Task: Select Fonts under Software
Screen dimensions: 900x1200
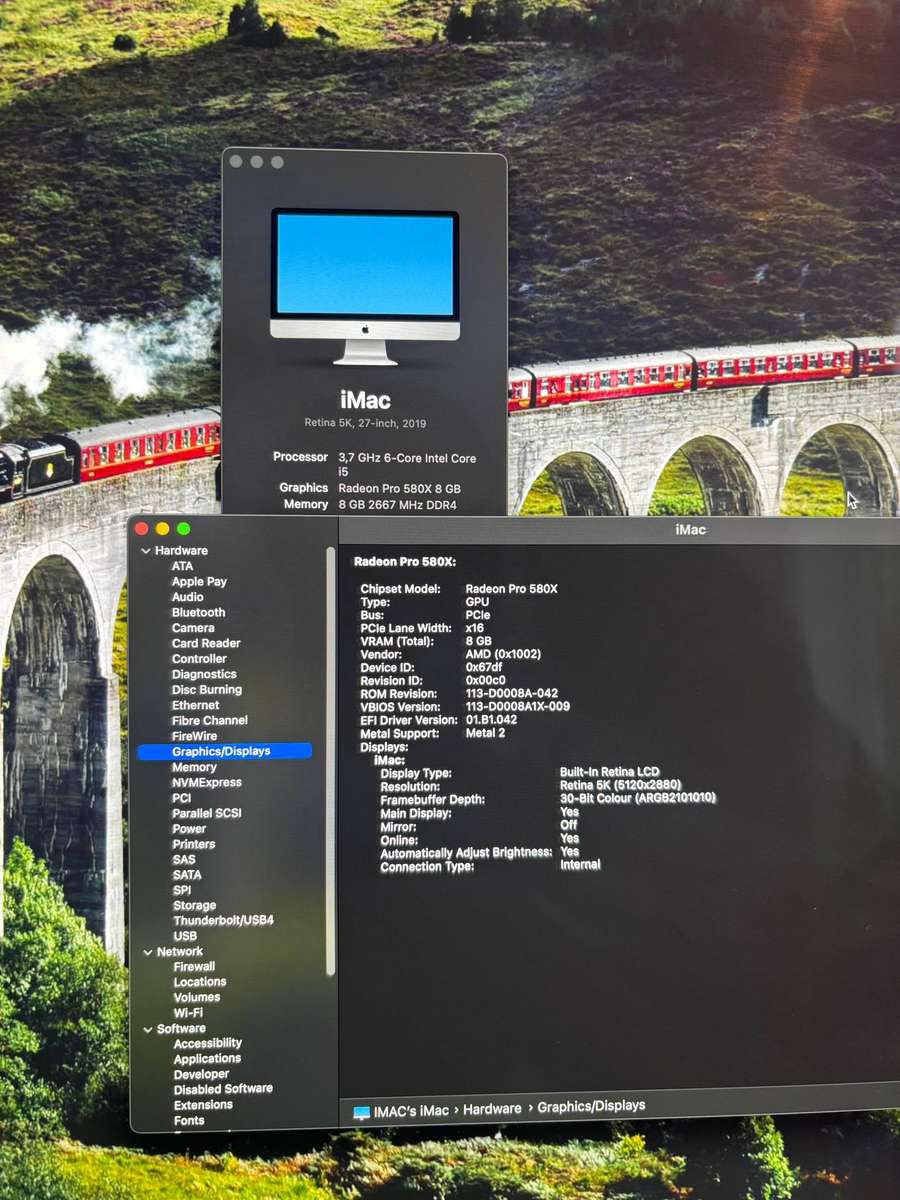Action: click(189, 1121)
